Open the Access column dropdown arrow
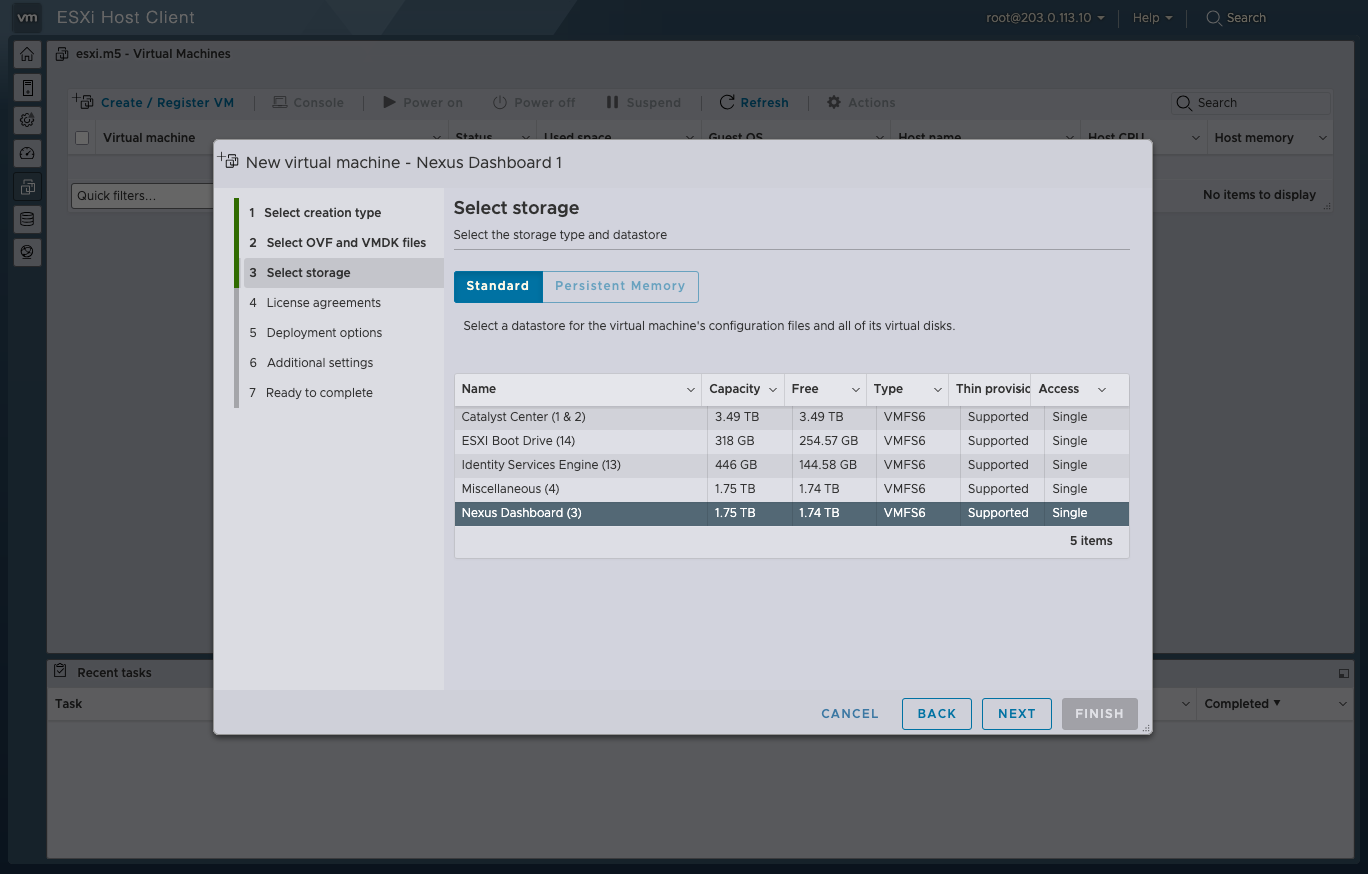 (1102, 389)
